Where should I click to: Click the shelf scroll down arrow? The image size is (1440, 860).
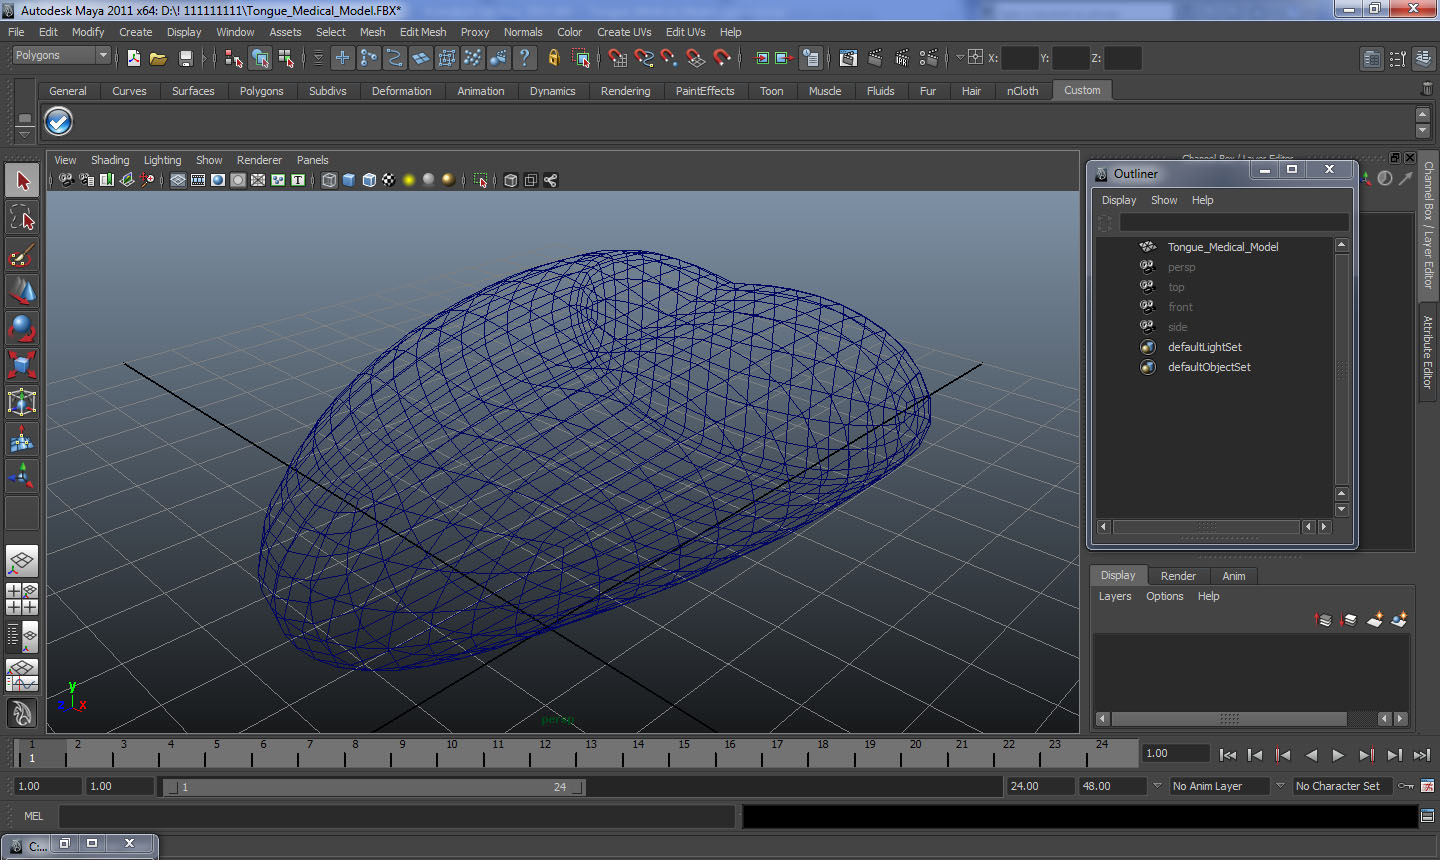(x=1423, y=131)
